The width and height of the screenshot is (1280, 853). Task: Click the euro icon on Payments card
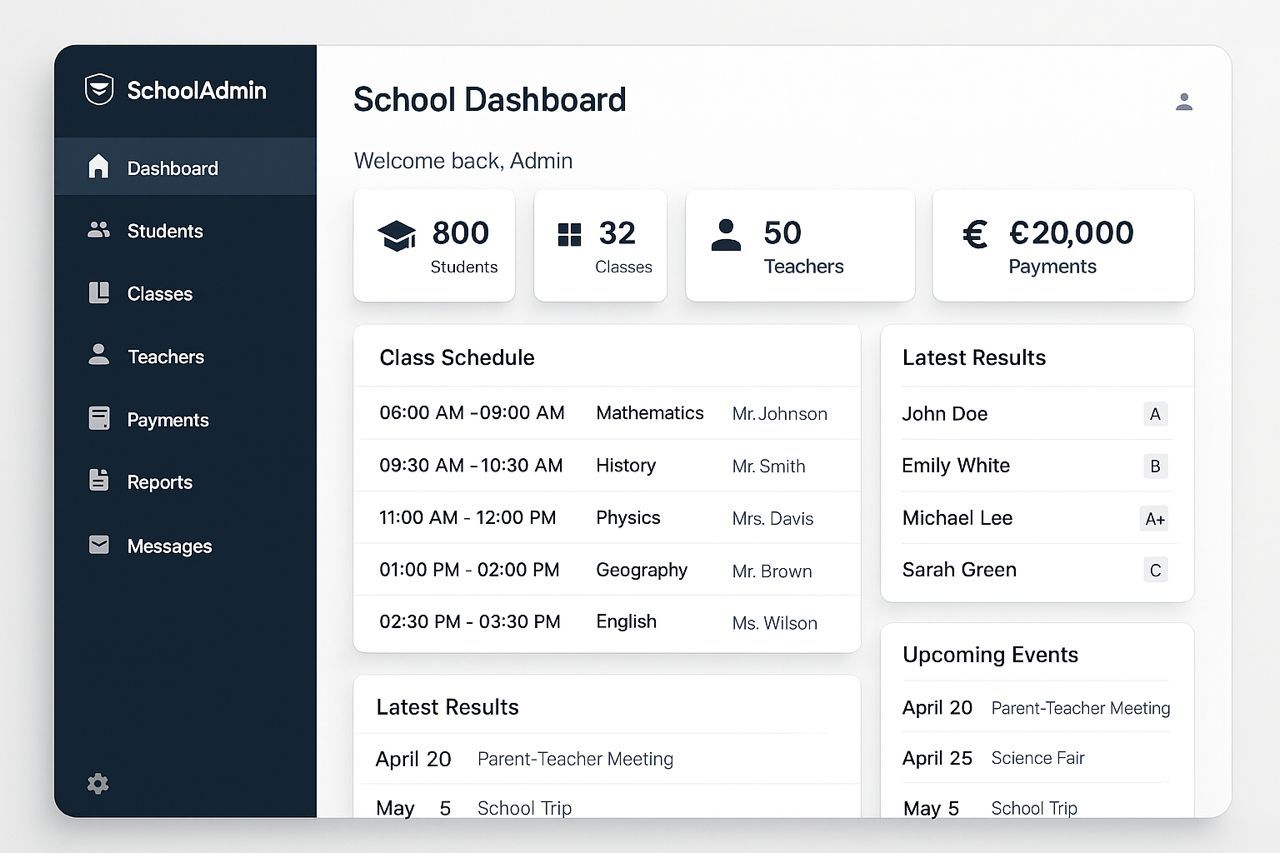point(974,234)
